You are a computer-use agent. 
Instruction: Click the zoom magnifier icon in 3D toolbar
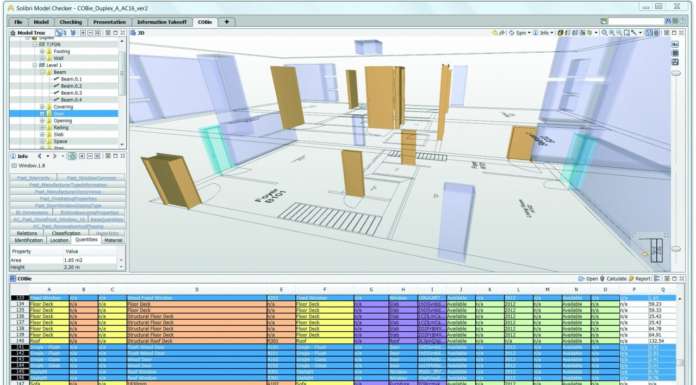[x=604, y=33]
